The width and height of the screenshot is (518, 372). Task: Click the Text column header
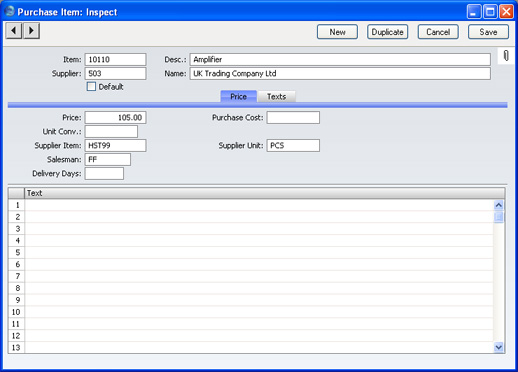click(265, 193)
